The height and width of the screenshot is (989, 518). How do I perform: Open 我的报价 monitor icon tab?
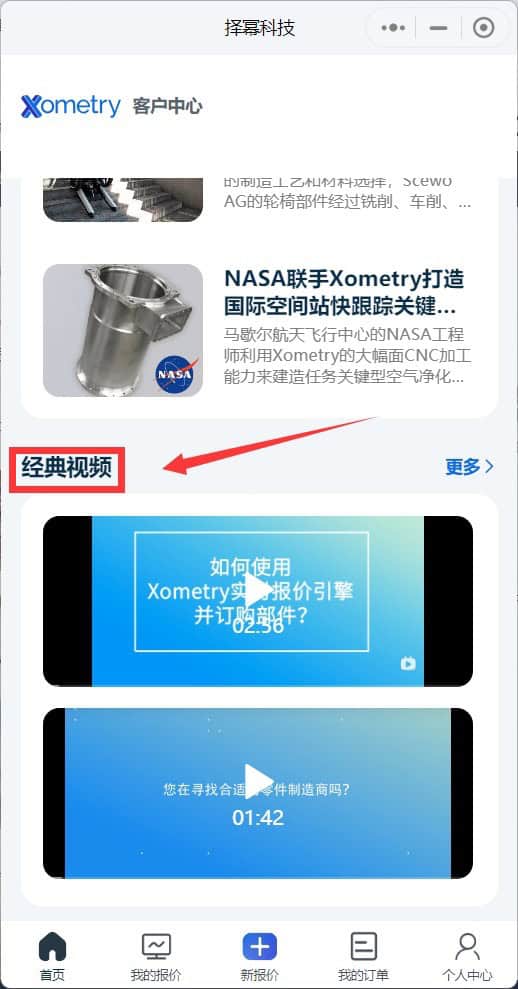tap(156, 947)
